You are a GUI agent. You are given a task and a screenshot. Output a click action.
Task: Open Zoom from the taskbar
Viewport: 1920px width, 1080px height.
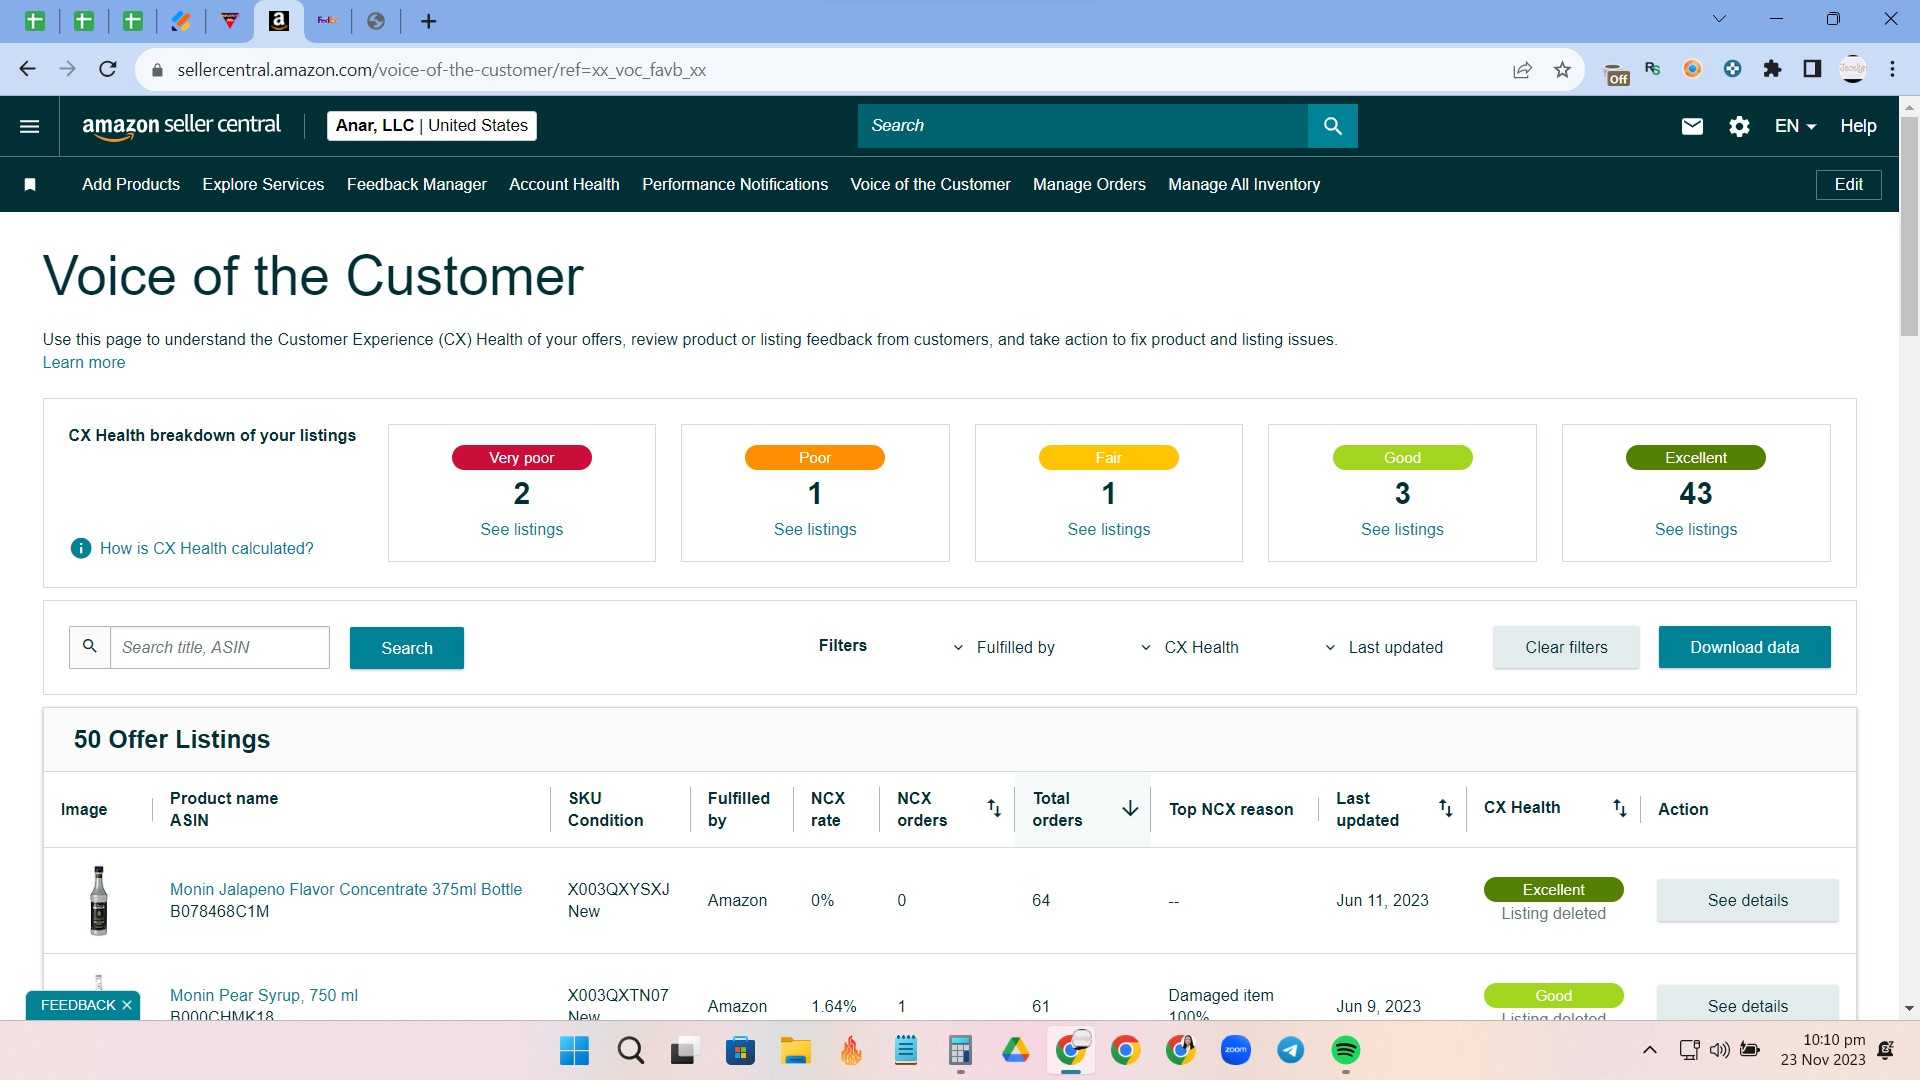[x=1236, y=1050]
